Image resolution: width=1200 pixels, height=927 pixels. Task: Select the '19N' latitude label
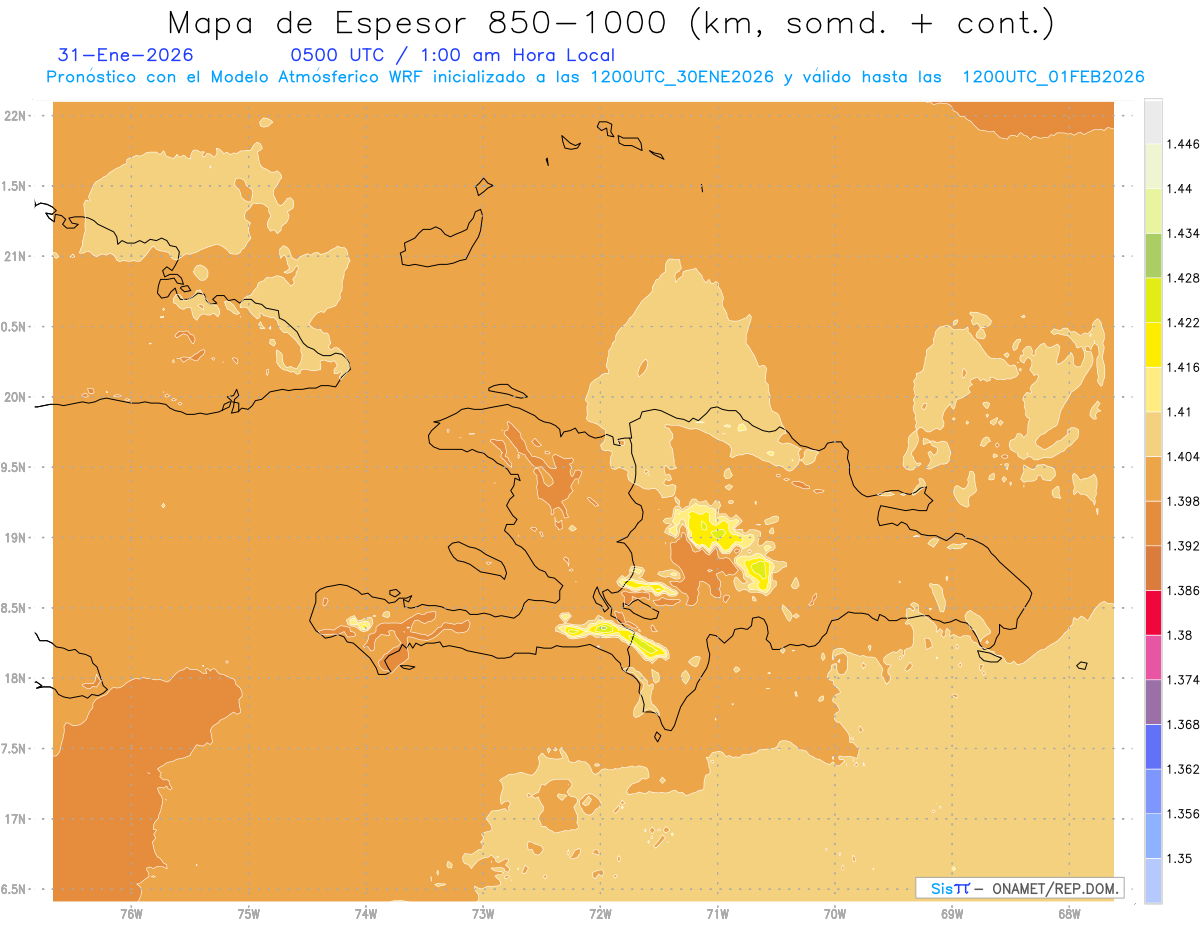coord(15,537)
